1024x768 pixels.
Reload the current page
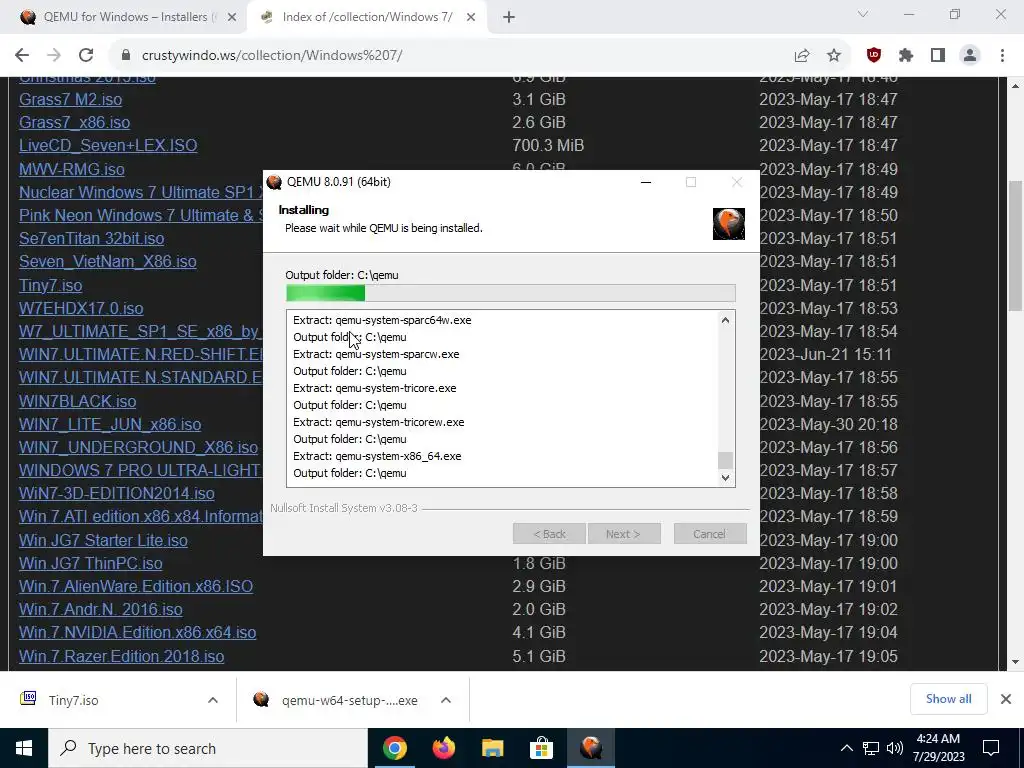coord(86,56)
